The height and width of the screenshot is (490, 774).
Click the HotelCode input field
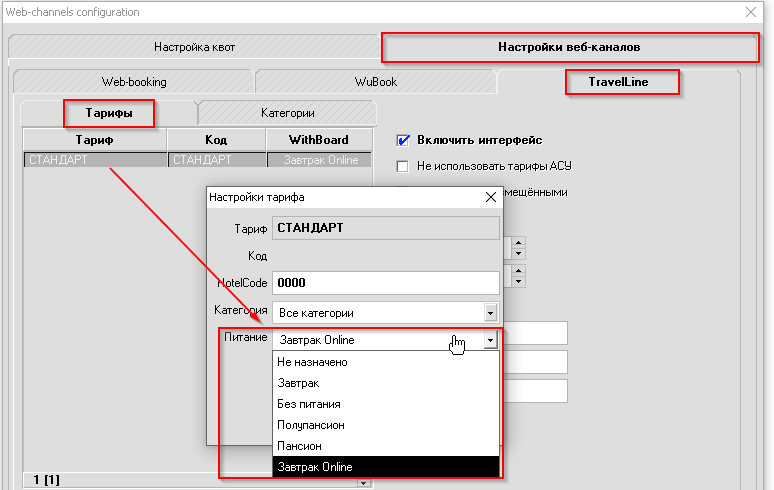coord(385,283)
